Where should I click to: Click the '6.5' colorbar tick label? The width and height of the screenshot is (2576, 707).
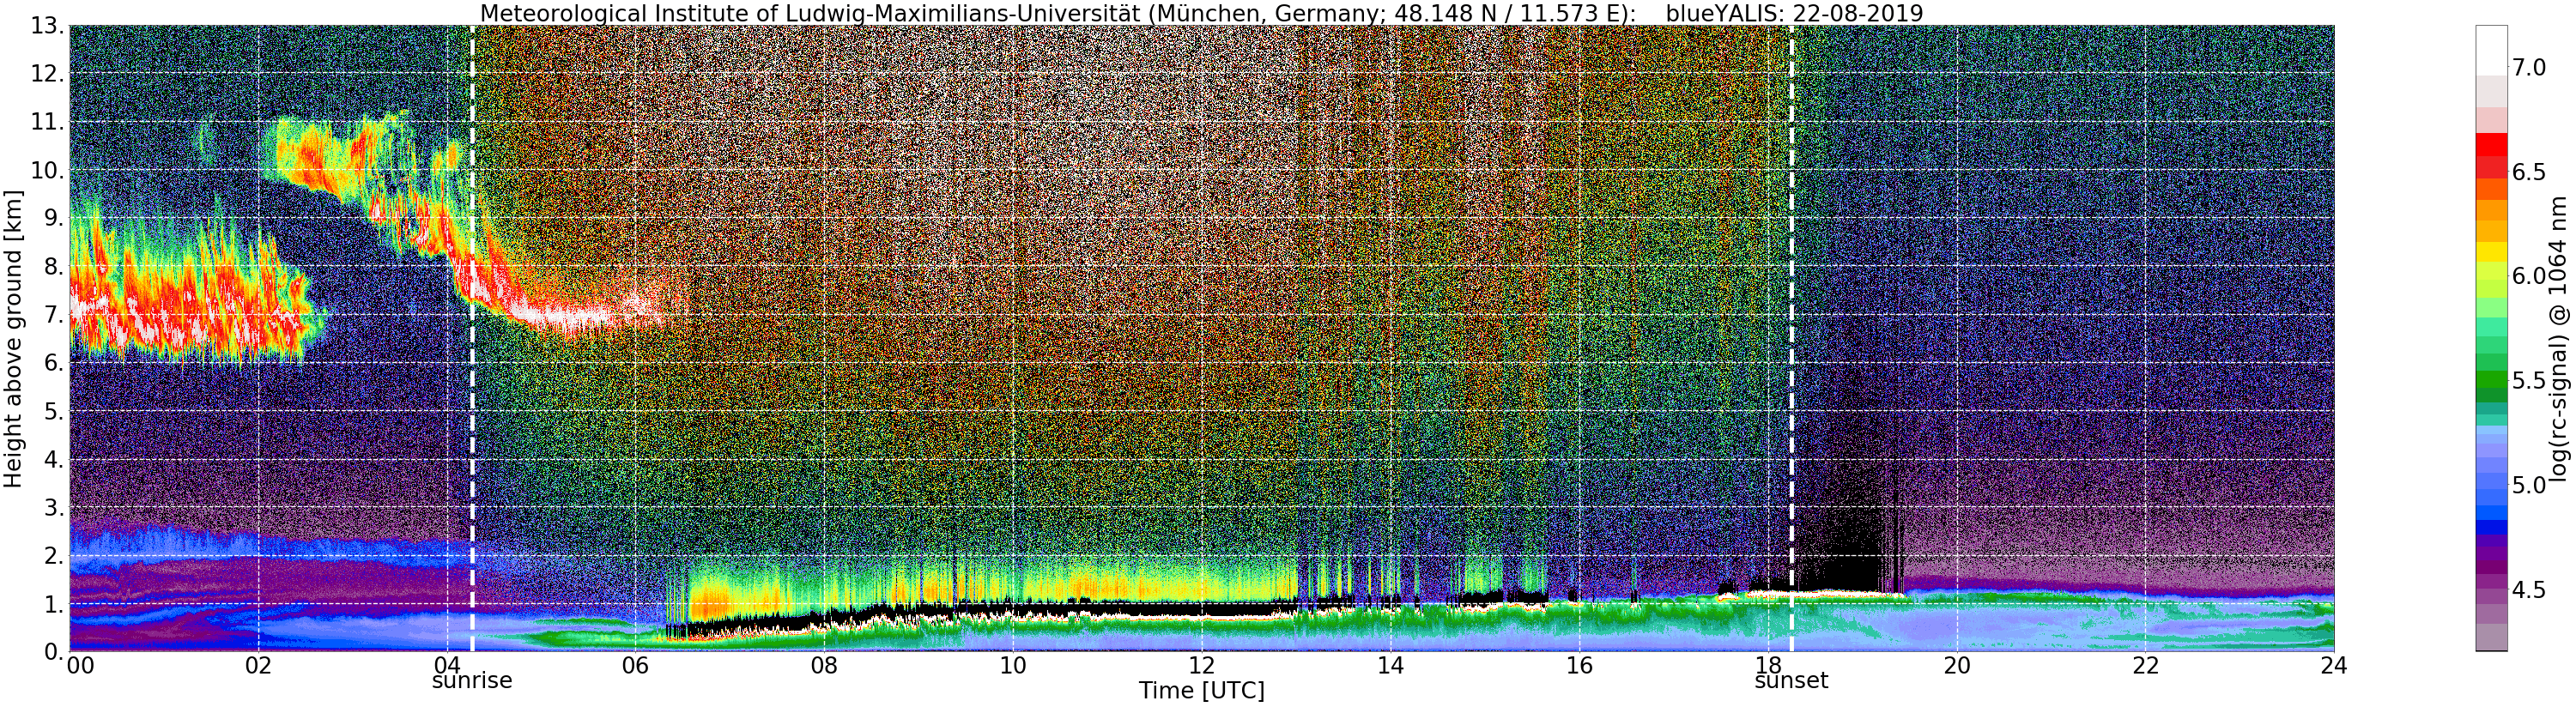tap(2529, 172)
